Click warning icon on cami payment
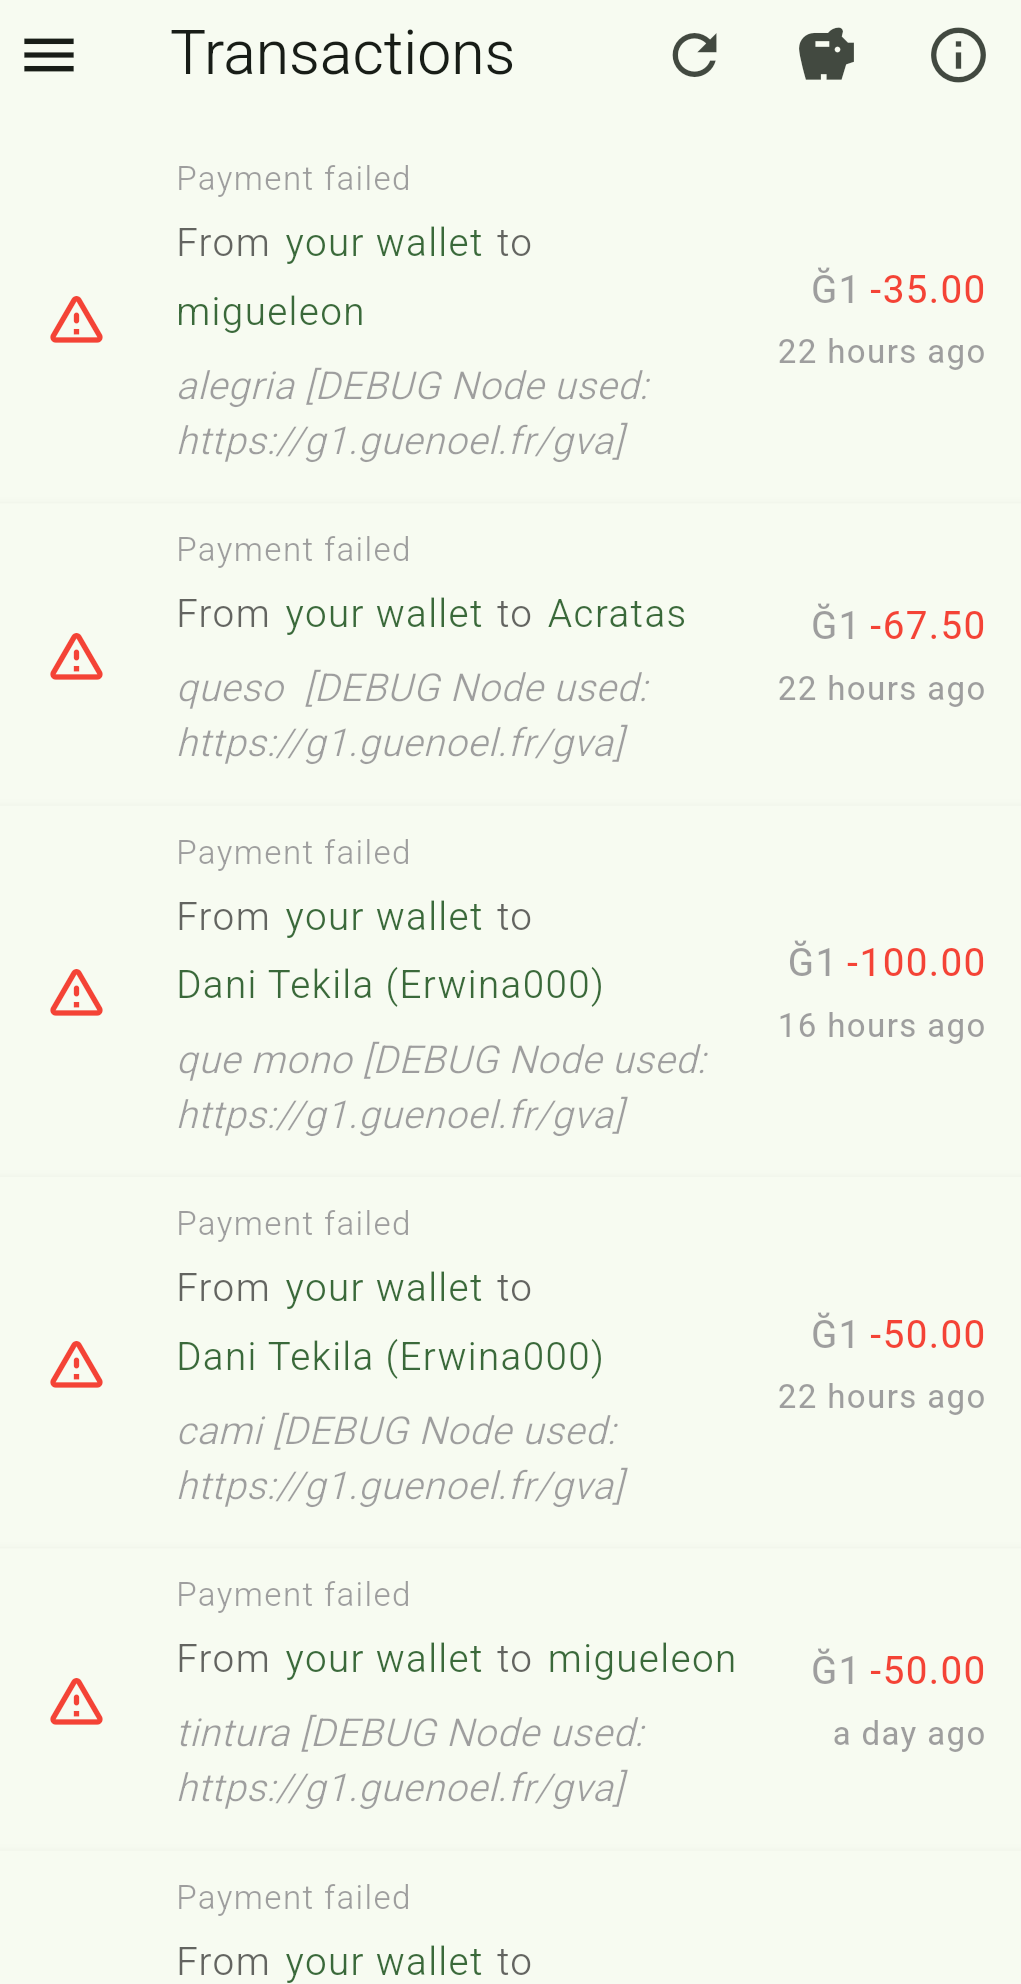The height and width of the screenshot is (1984, 1021). coord(77,1365)
